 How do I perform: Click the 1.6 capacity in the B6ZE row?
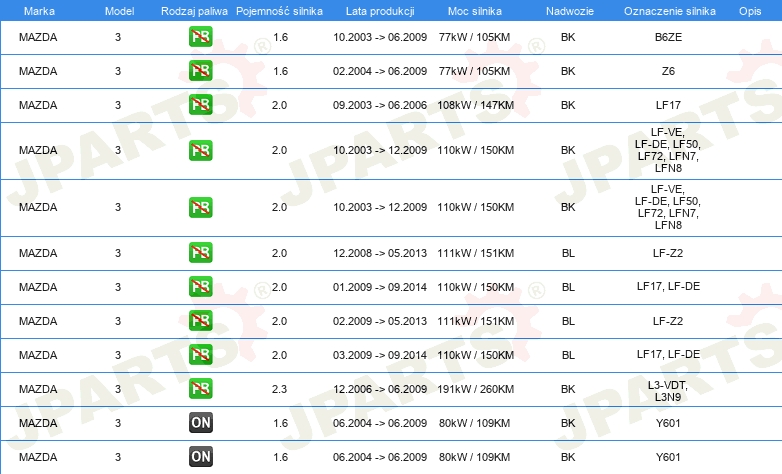tap(280, 37)
